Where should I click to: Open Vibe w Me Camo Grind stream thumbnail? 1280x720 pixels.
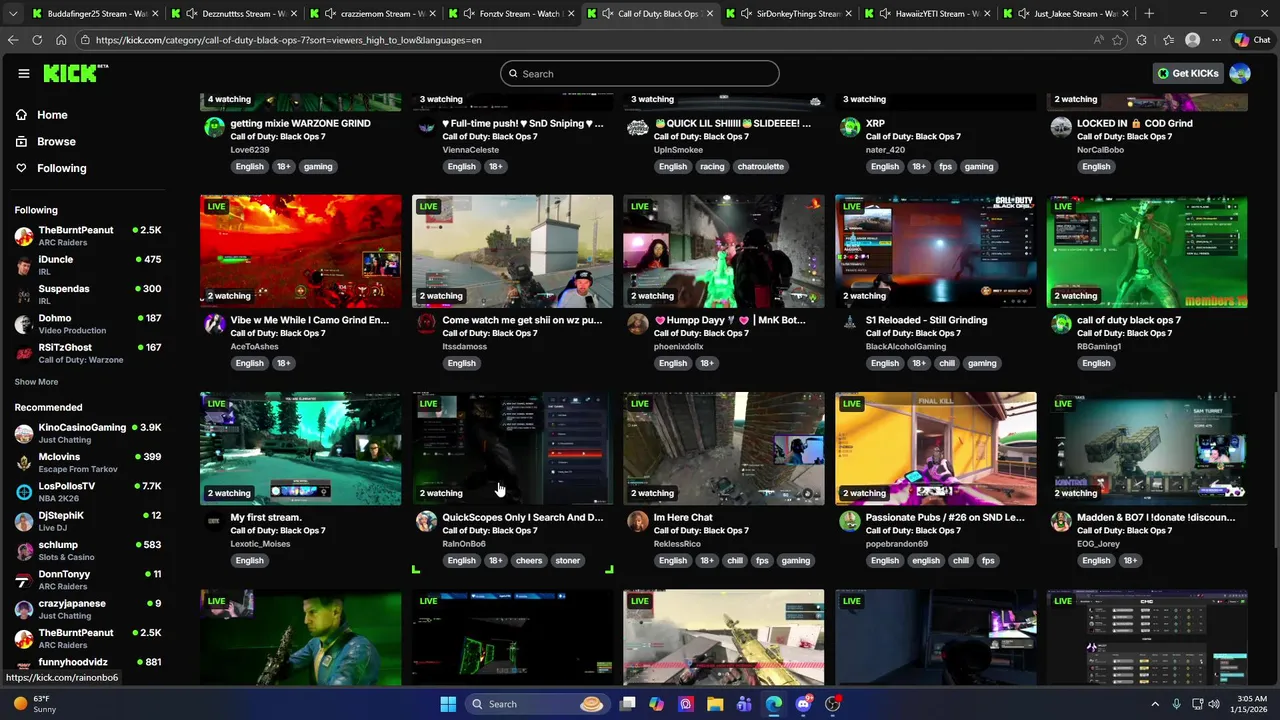click(x=301, y=251)
